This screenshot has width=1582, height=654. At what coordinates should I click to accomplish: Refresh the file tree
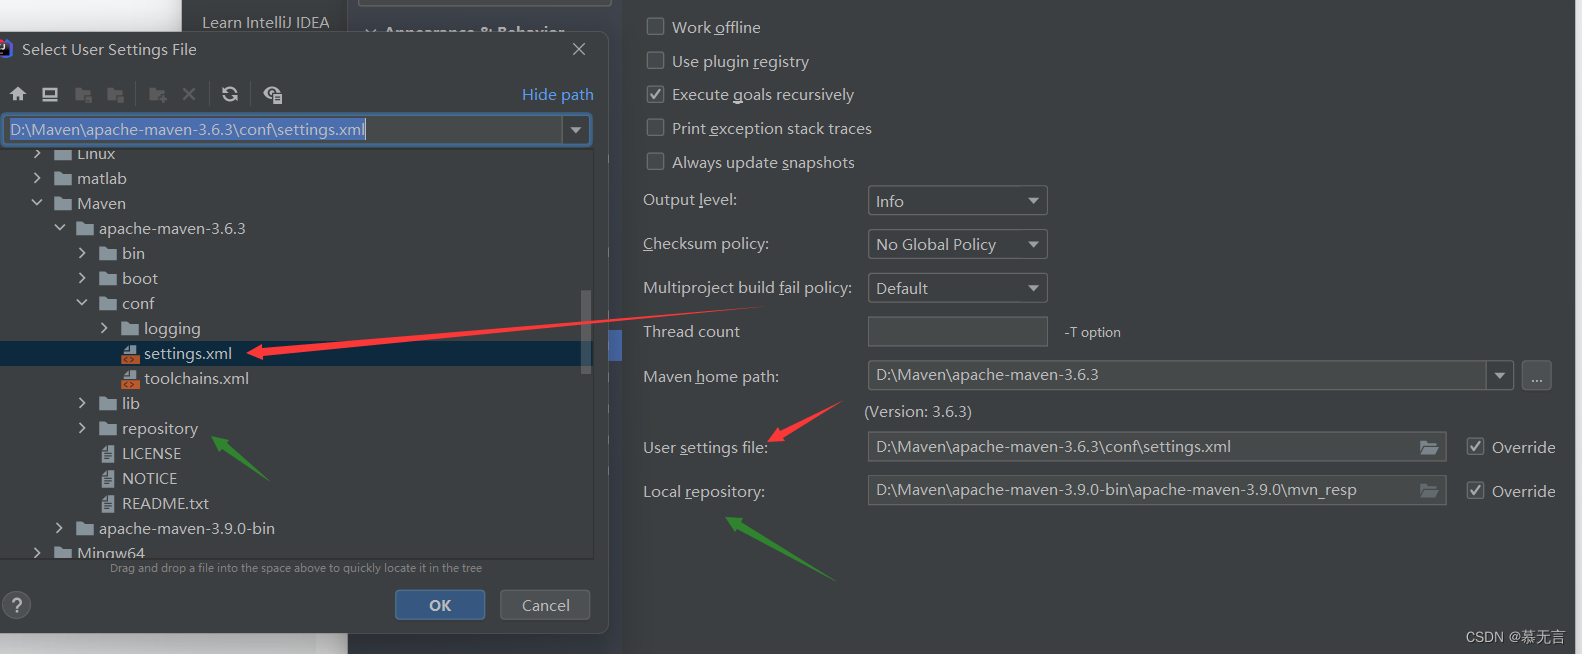[x=230, y=94]
